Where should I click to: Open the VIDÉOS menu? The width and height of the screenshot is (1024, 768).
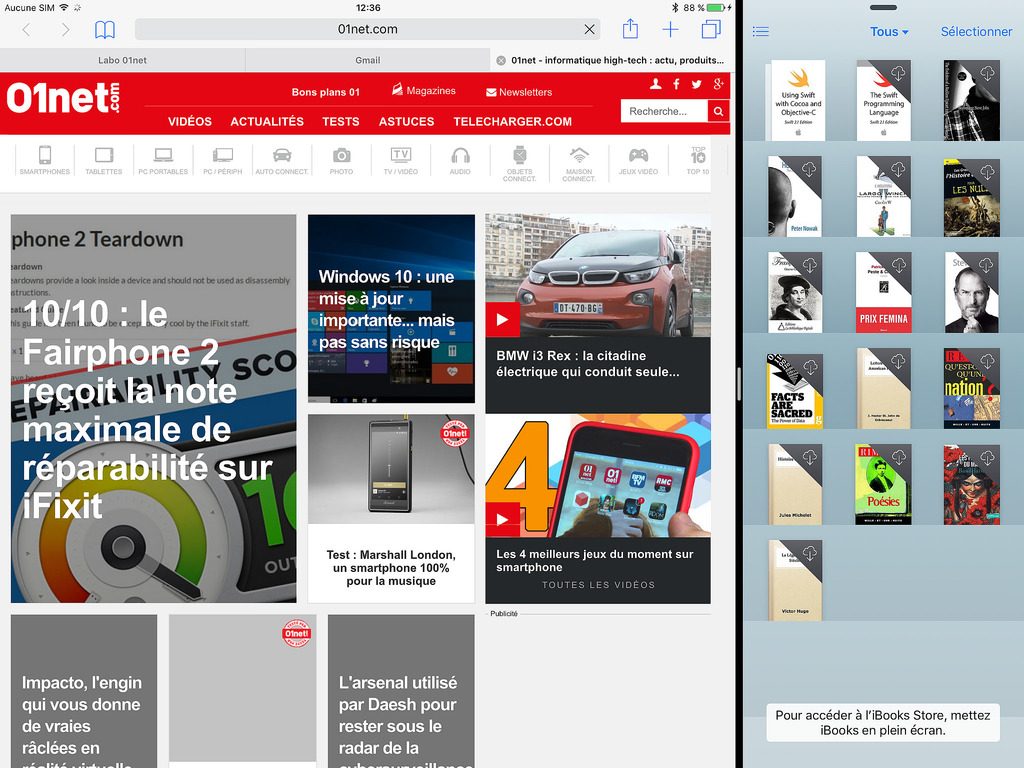click(189, 121)
